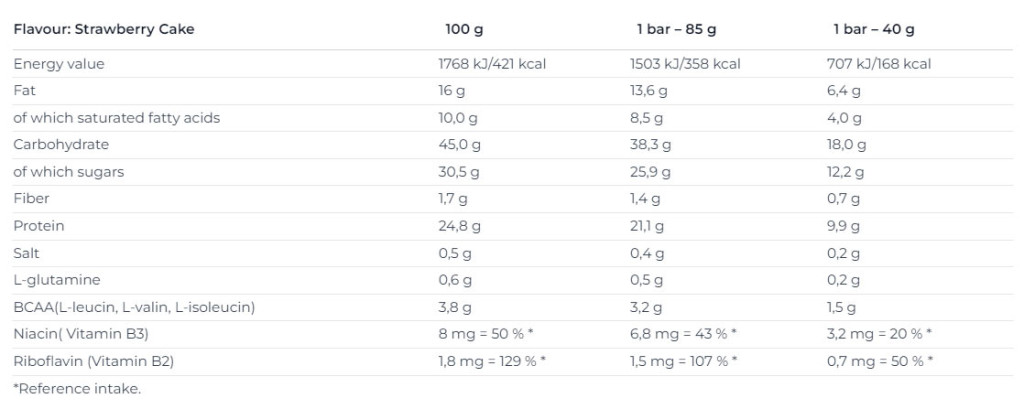Image resolution: width=1024 pixels, height=409 pixels.
Task: Click the 'Riboflavin (Vitamin B2)' row label
Action: (x=93, y=361)
